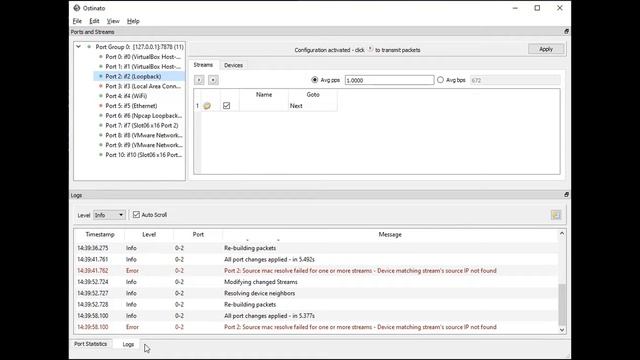
Task: Click log message Modifying changed Streams
Action: click(260, 282)
